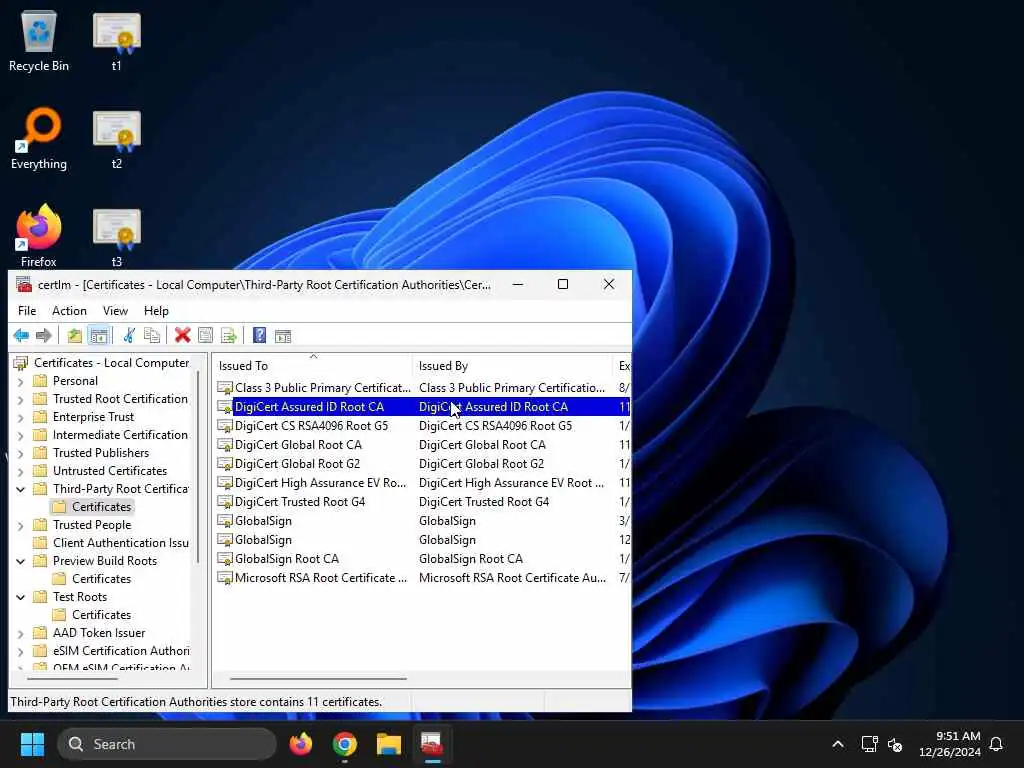Expand the AAD Token Issuer node
The width and height of the screenshot is (1024, 768).
tap(20, 633)
